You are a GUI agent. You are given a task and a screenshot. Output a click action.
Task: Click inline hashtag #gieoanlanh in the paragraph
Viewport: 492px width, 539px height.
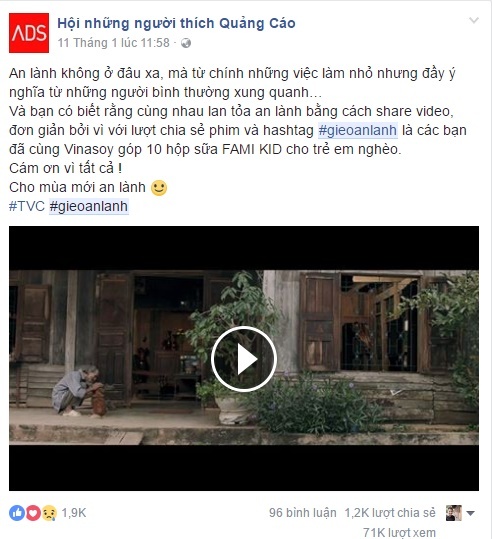[358, 131]
